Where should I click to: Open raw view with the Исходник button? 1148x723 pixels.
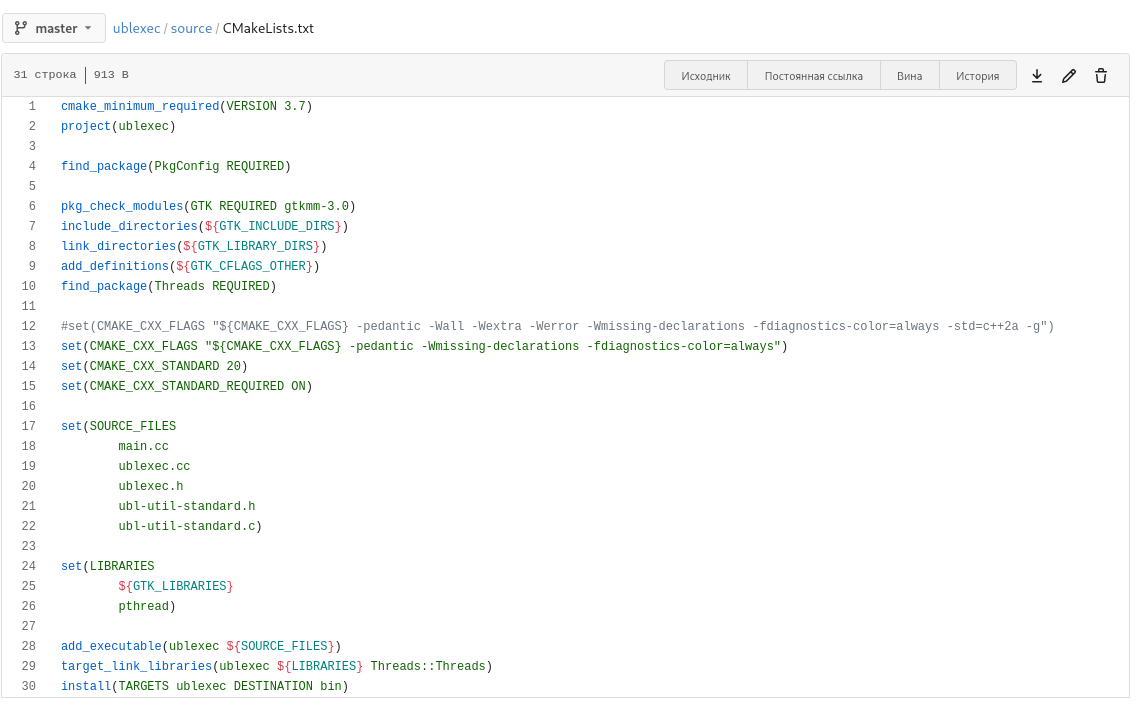[x=706, y=76]
